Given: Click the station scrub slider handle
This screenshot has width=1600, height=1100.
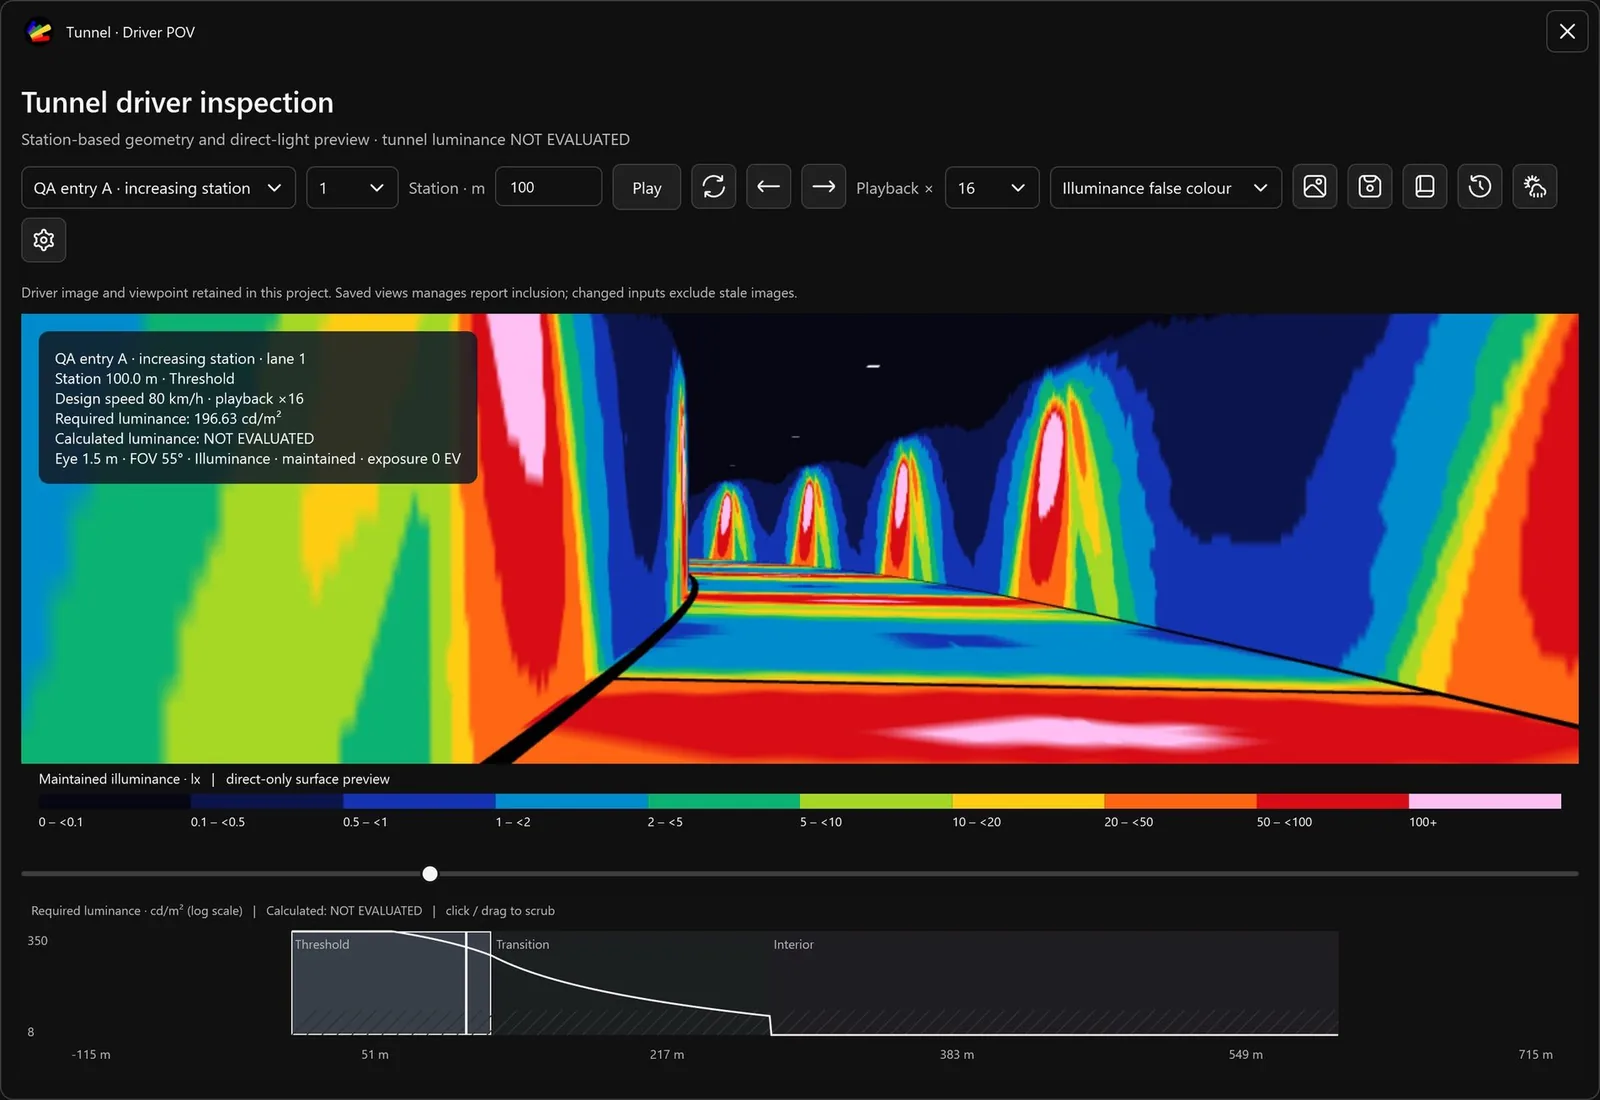Looking at the screenshot, I should click(x=430, y=874).
